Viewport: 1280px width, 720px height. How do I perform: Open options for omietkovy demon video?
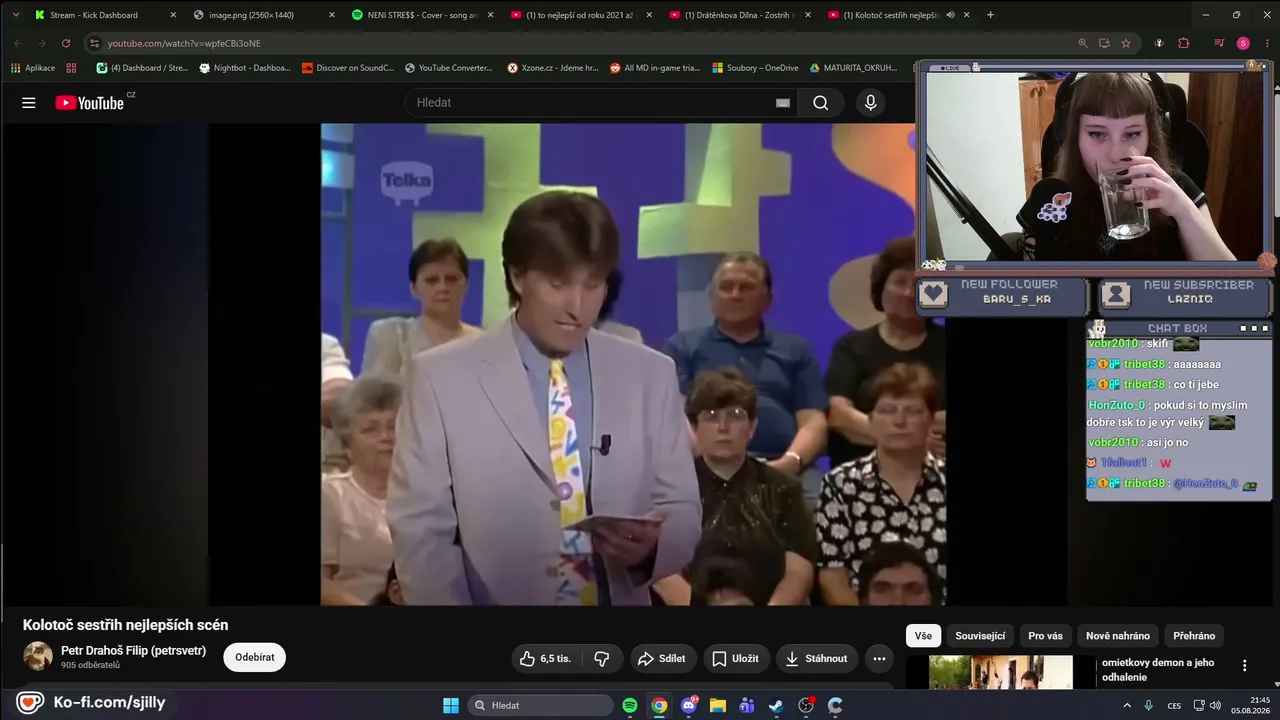1245,666
